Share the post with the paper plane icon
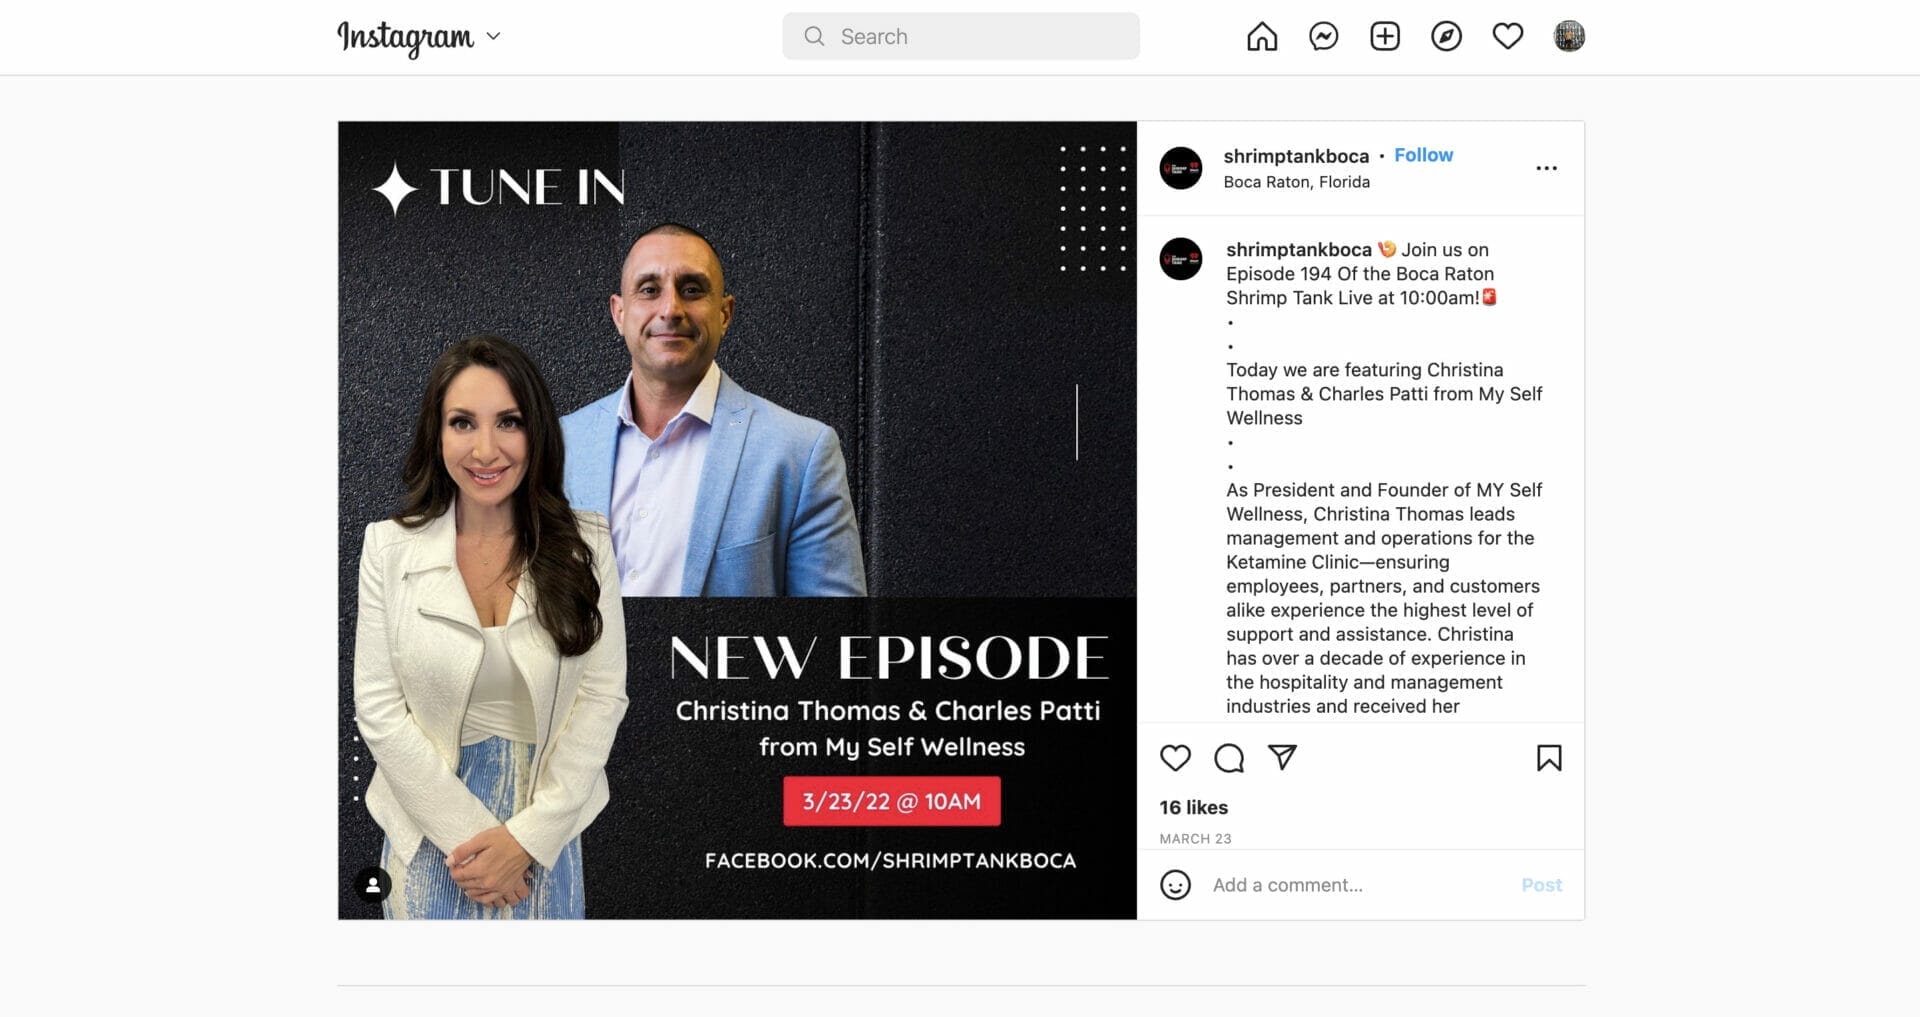1920x1017 pixels. (x=1282, y=758)
